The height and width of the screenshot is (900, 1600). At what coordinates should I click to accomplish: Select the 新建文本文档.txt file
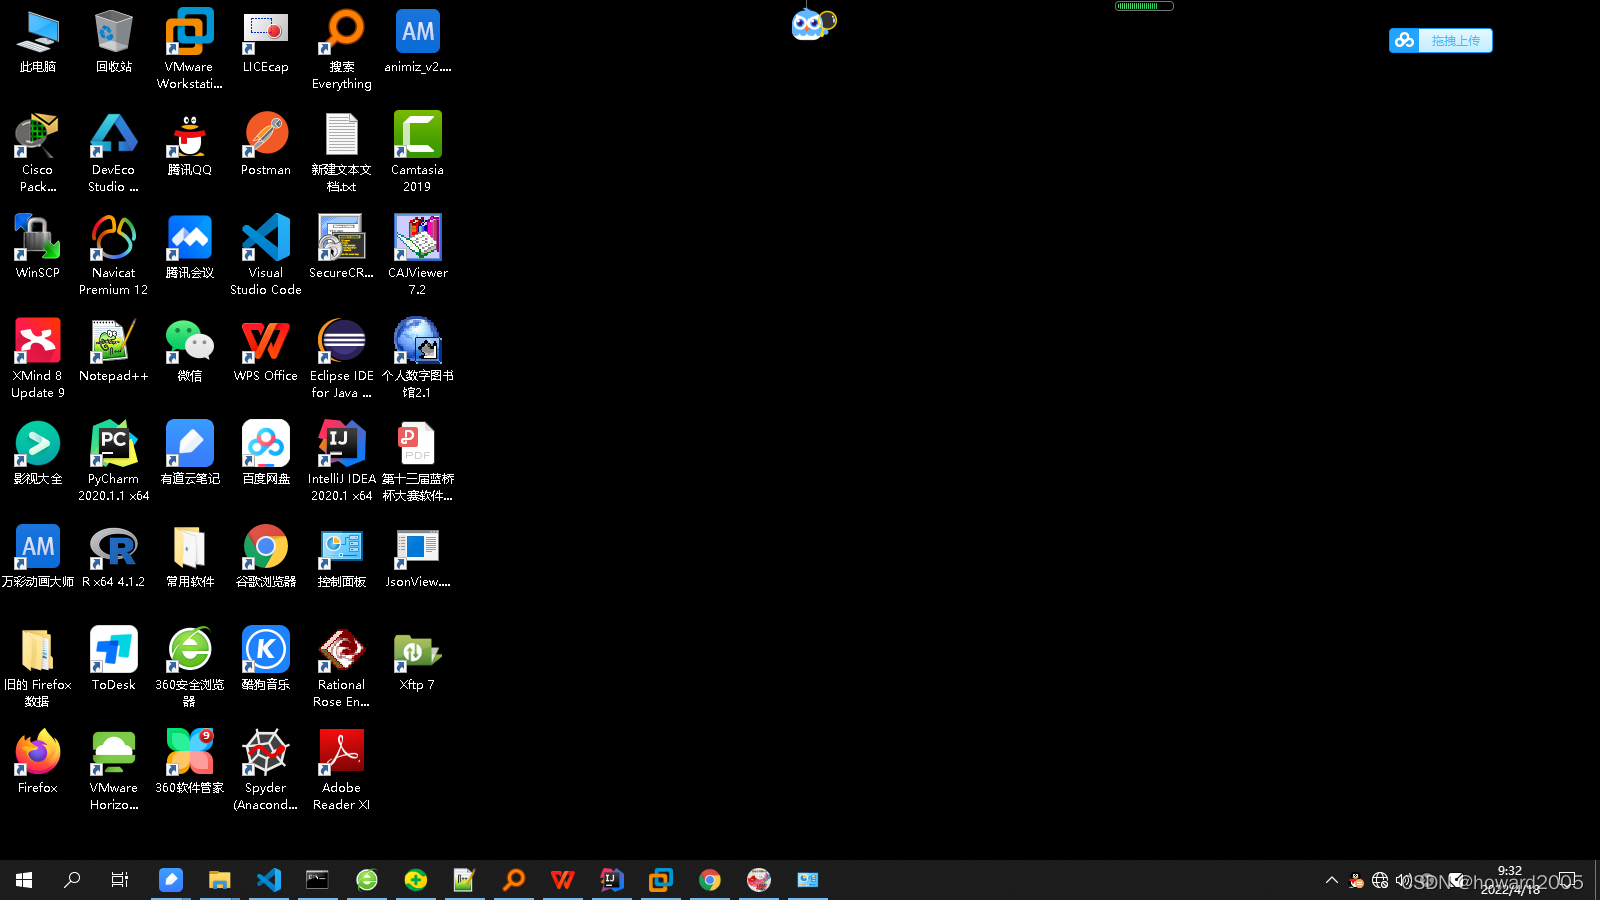(342, 151)
